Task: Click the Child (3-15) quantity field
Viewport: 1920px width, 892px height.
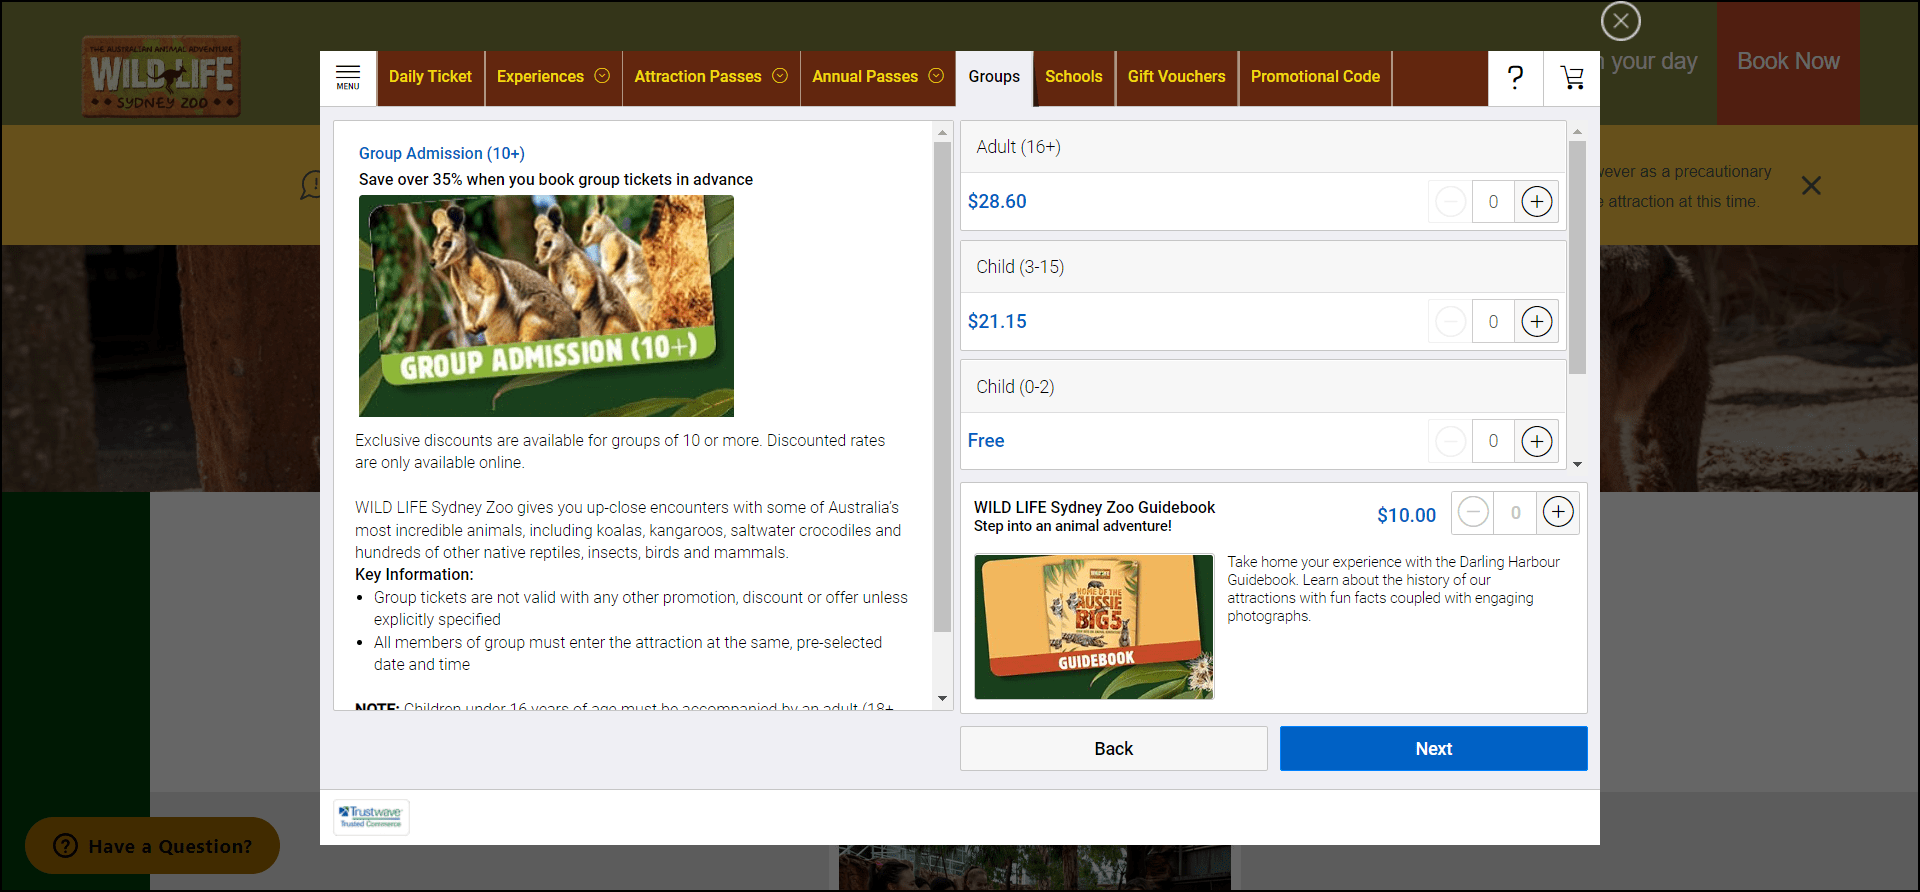Action: coord(1493,321)
